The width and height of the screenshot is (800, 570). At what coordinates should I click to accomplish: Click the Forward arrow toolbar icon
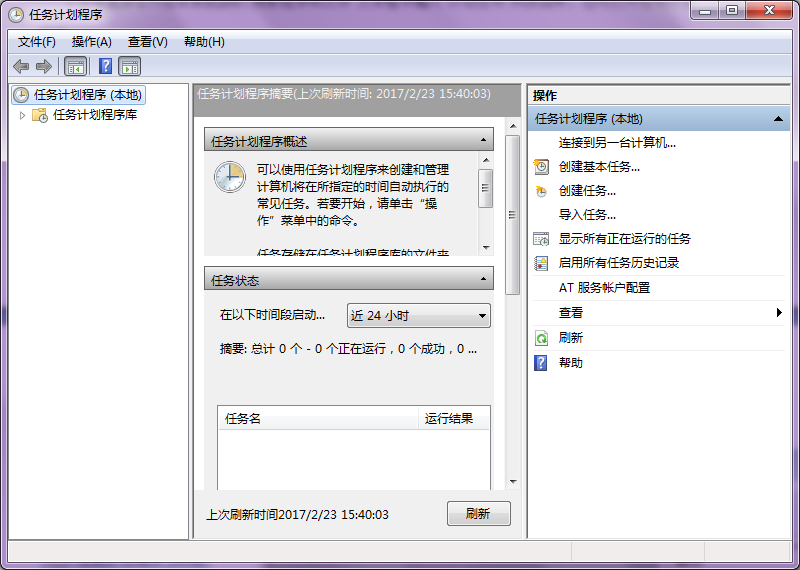(x=44, y=66)
